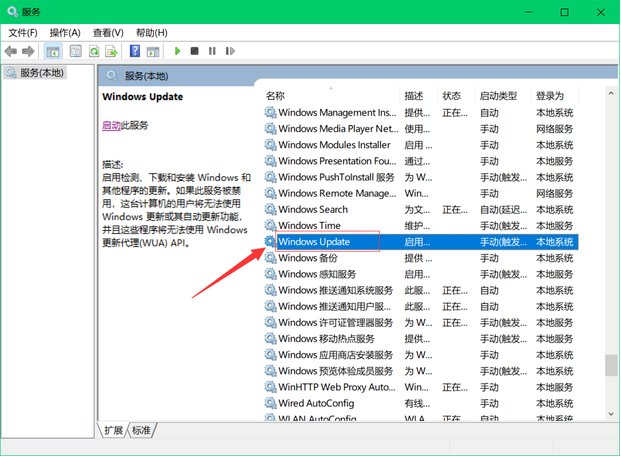621x457 pixels.
Task: Click the Restart Service button
Action: point(230,51)
